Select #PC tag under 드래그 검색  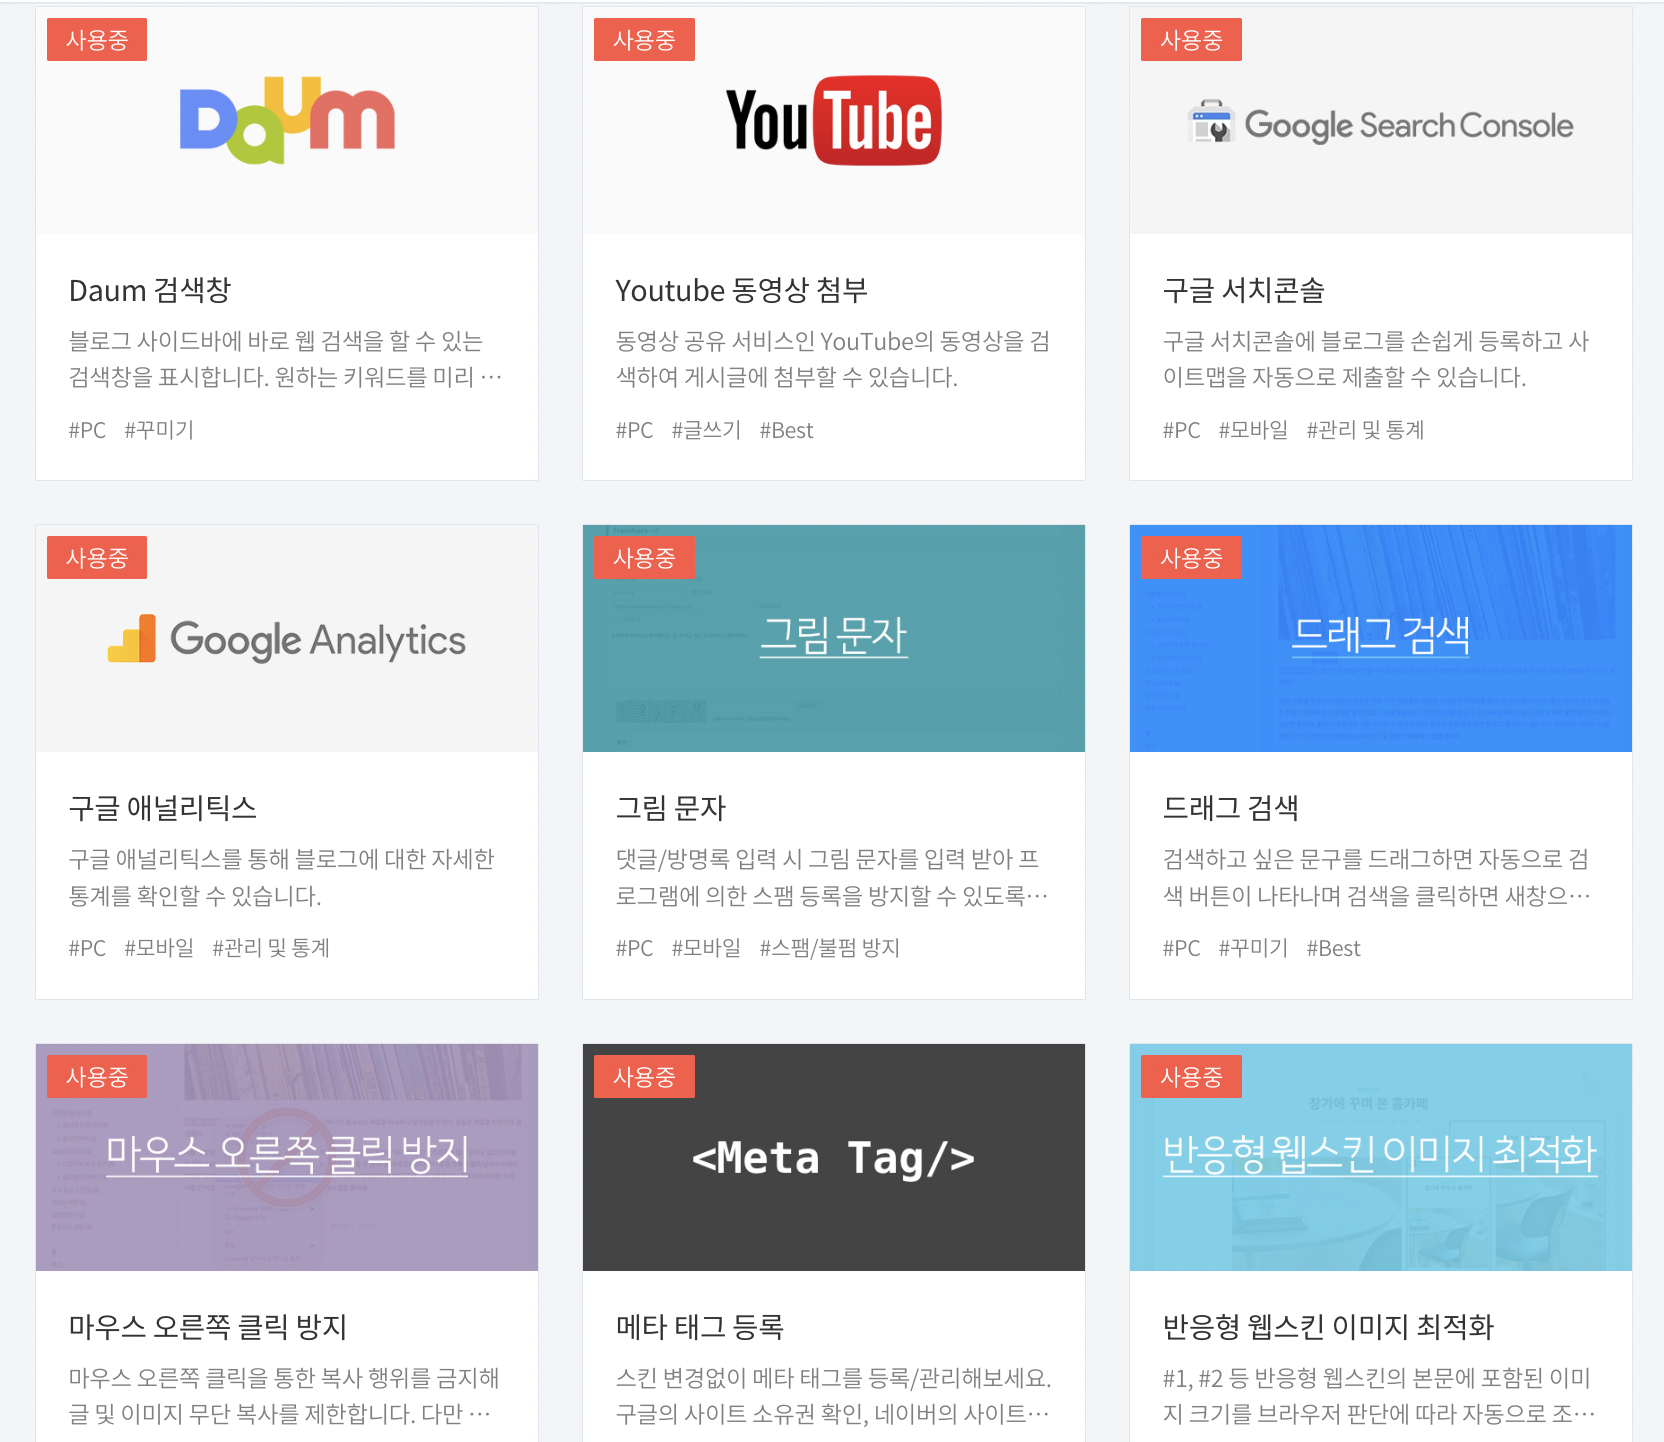1181,948
